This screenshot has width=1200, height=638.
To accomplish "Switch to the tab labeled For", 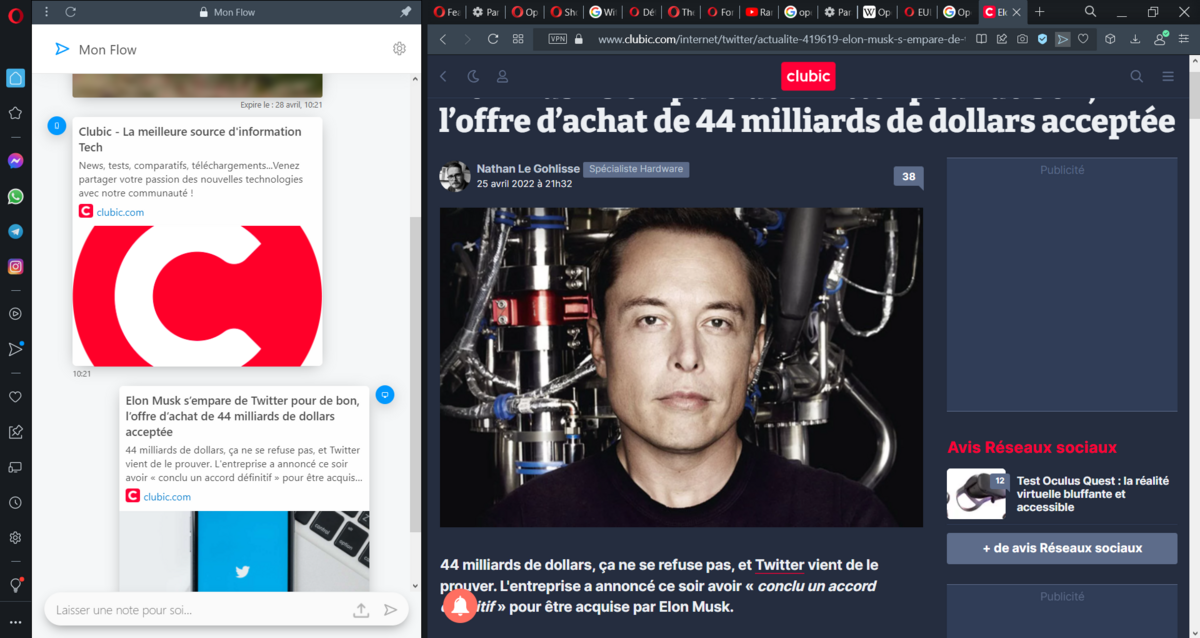I will pyautogui.click(x=721, y=12).
